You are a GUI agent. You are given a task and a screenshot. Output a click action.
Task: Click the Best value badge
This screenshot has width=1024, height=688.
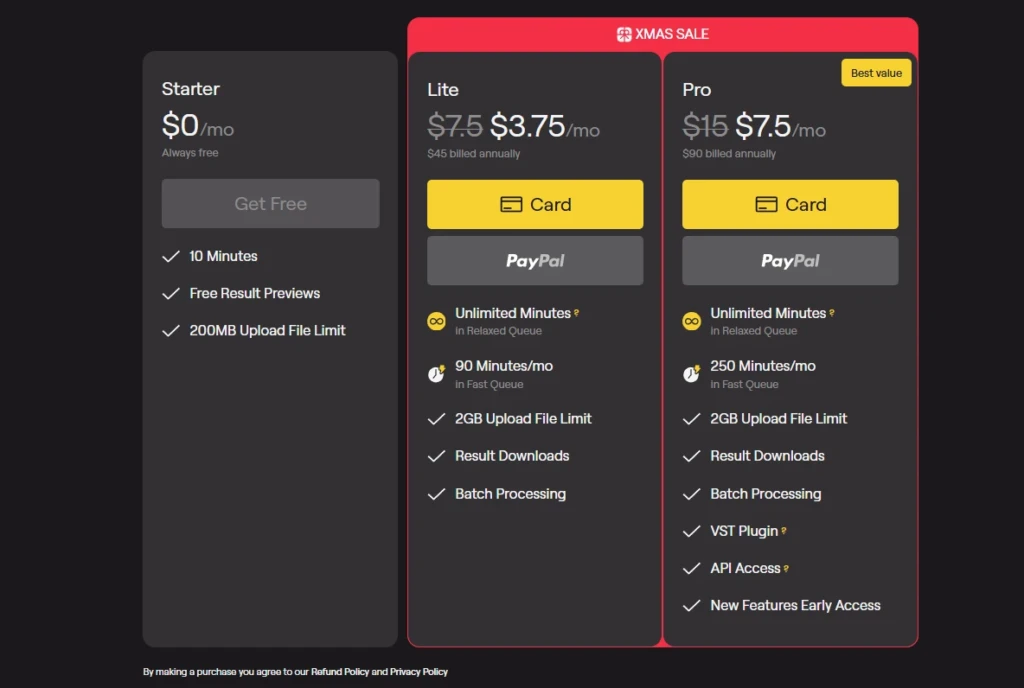tap(876, 73)
